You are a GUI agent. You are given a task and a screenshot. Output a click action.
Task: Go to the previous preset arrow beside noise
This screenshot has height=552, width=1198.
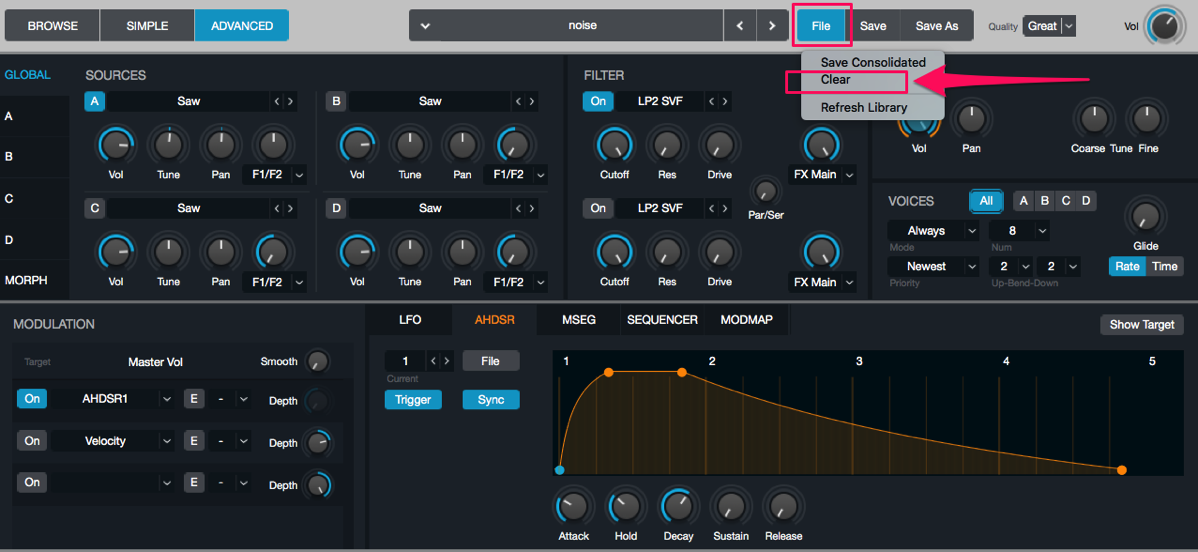[x=740, y=26]
